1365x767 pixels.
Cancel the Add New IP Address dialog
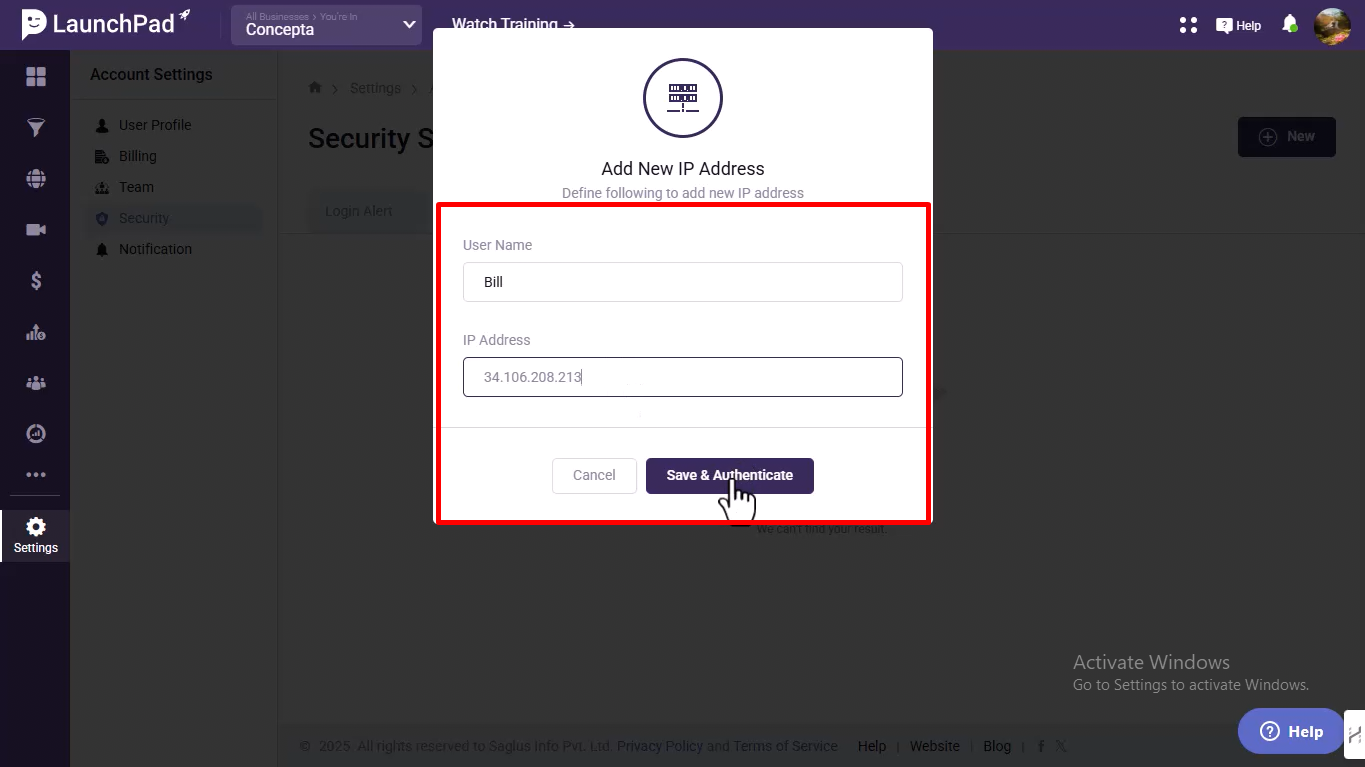click(594, 475)
